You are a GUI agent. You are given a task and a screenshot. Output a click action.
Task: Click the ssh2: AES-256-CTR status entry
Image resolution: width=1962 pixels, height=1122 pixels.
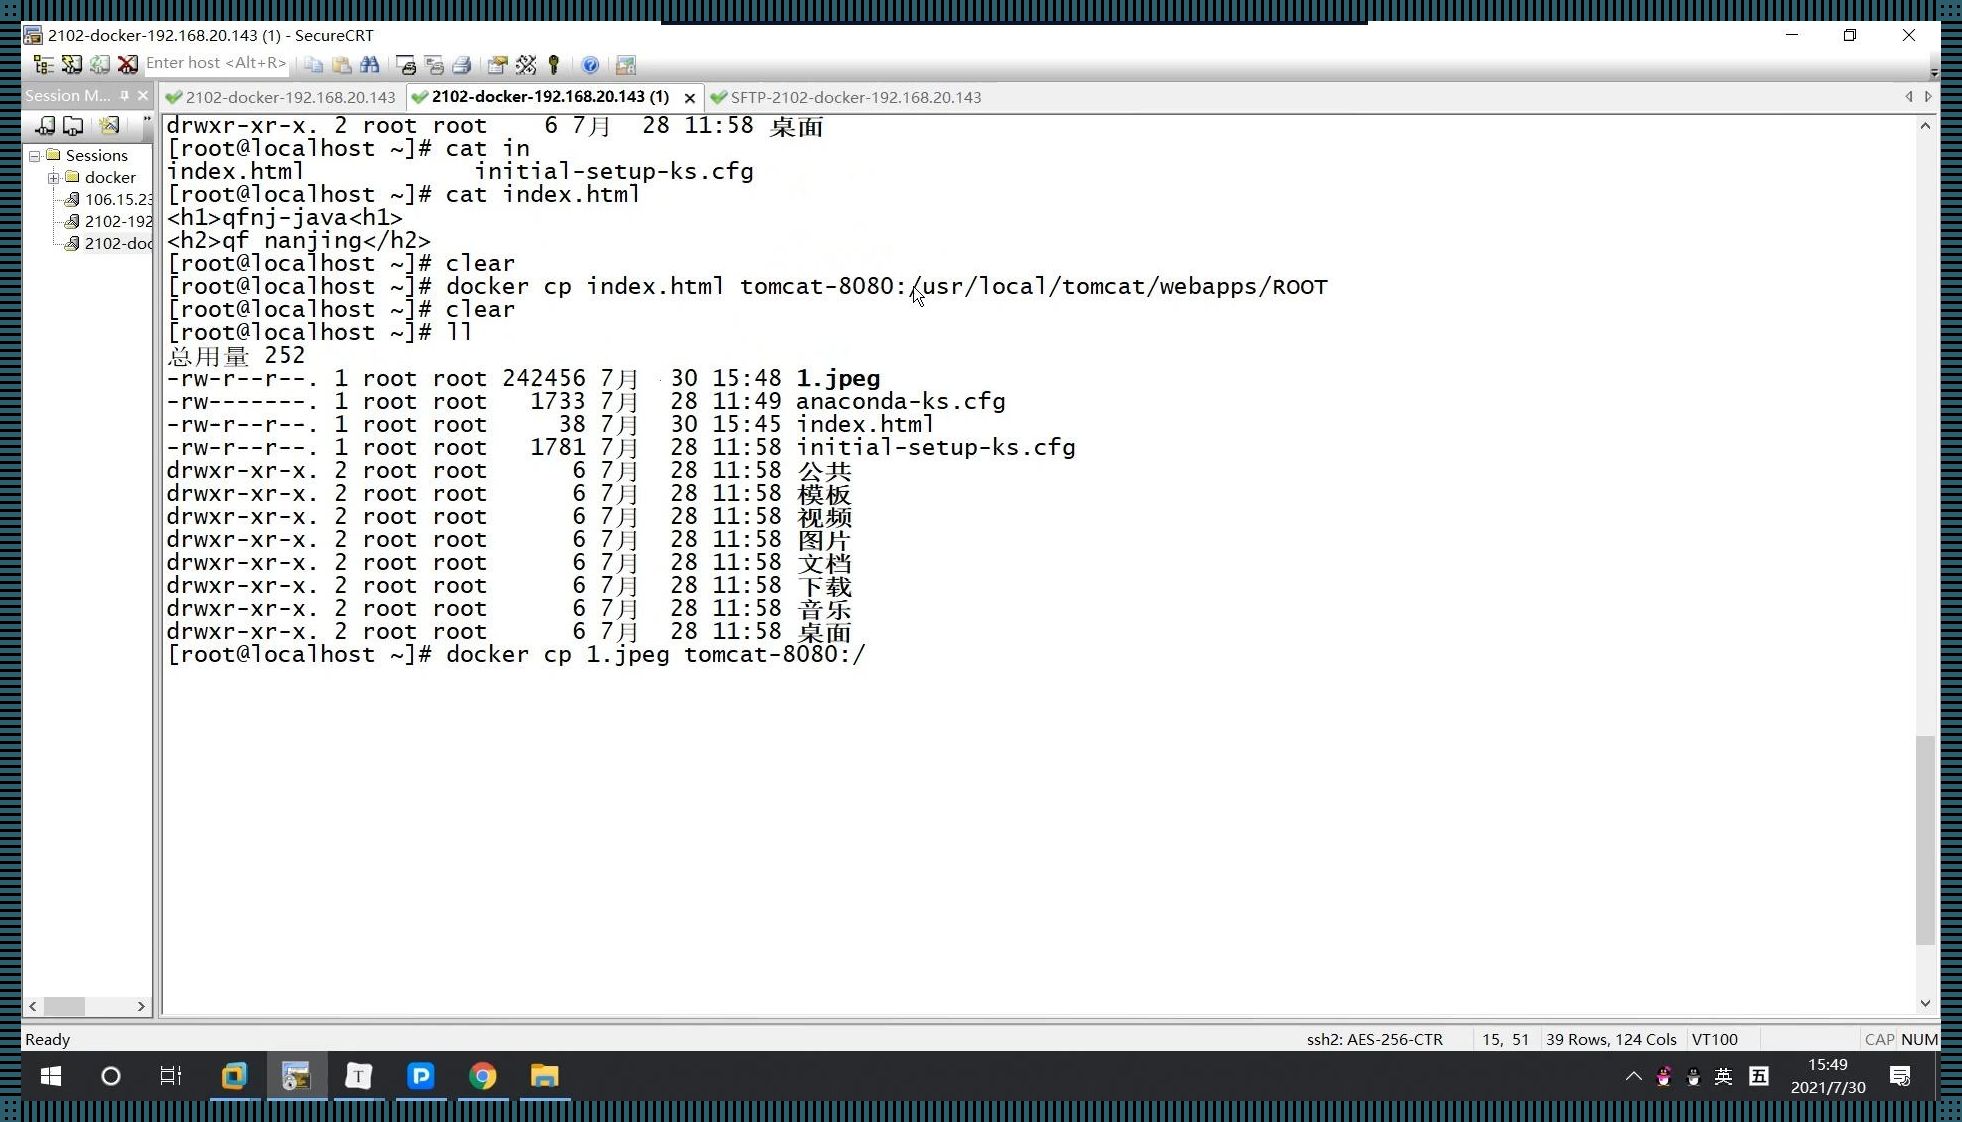[x=1374, y=1039]
